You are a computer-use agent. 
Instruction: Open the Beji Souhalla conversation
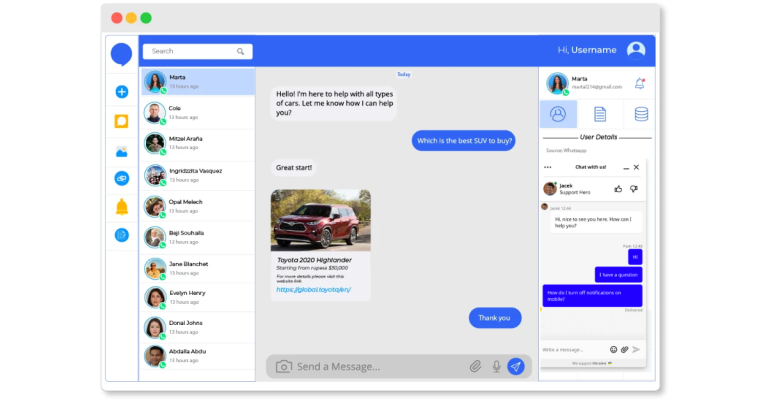tap(197, 237)
